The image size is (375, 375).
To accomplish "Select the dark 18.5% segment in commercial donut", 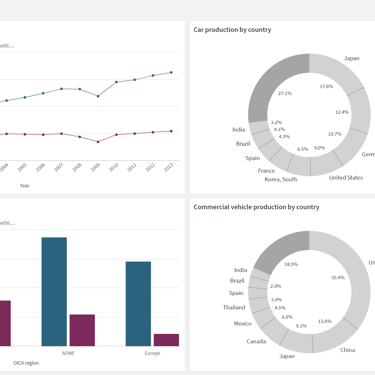I will pyautogui.click(x=286, y=251).
